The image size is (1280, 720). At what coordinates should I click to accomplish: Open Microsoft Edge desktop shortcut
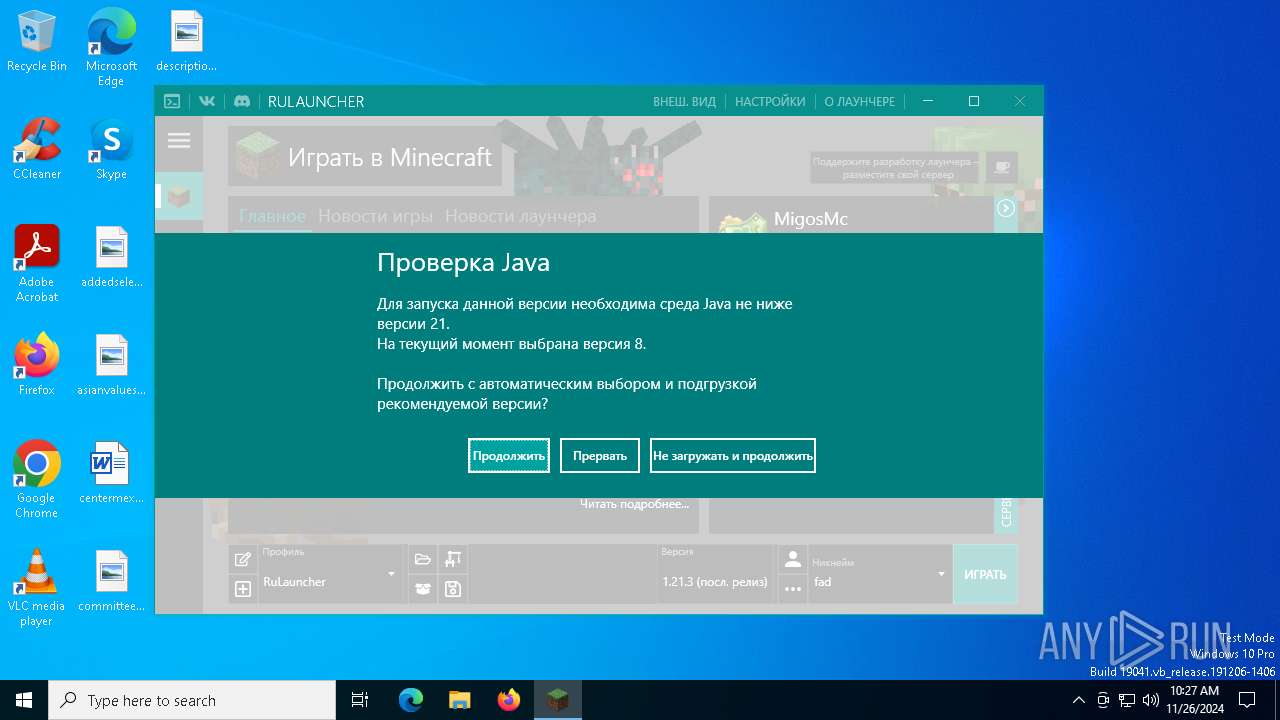point(111,47)
